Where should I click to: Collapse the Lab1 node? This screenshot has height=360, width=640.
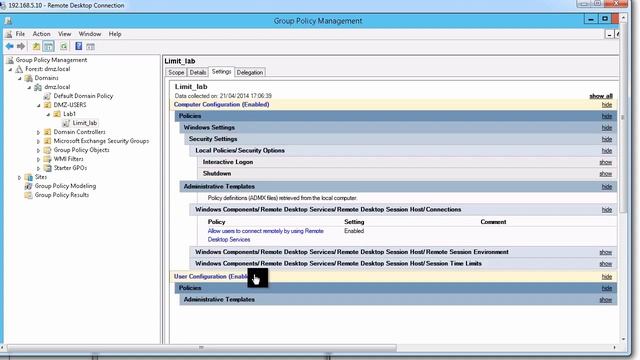[48, 114]
